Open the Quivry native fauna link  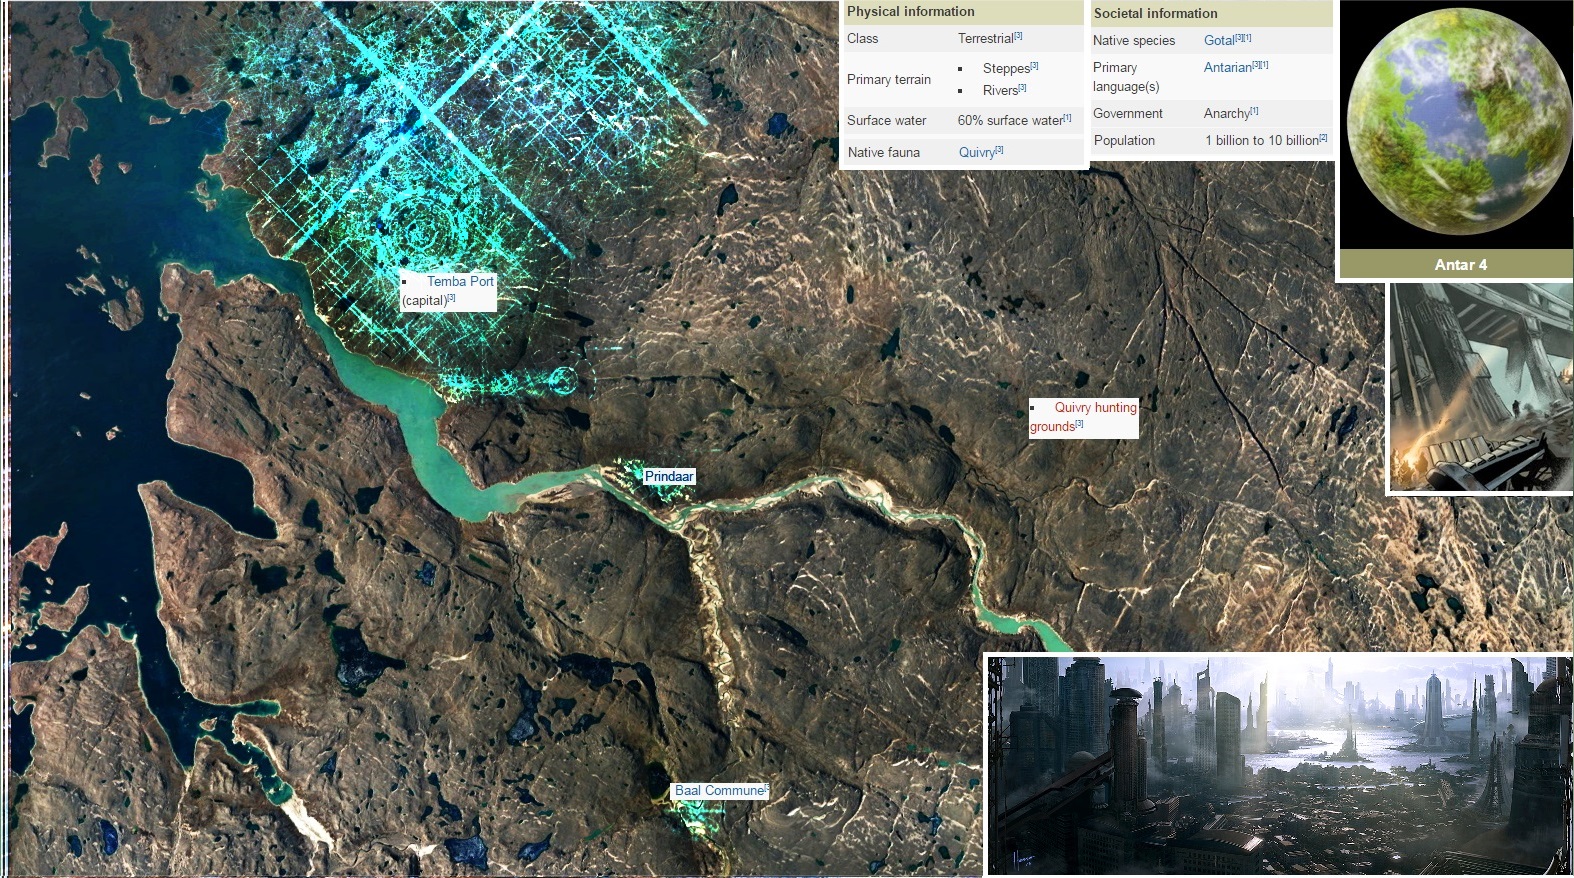point(976,153)
